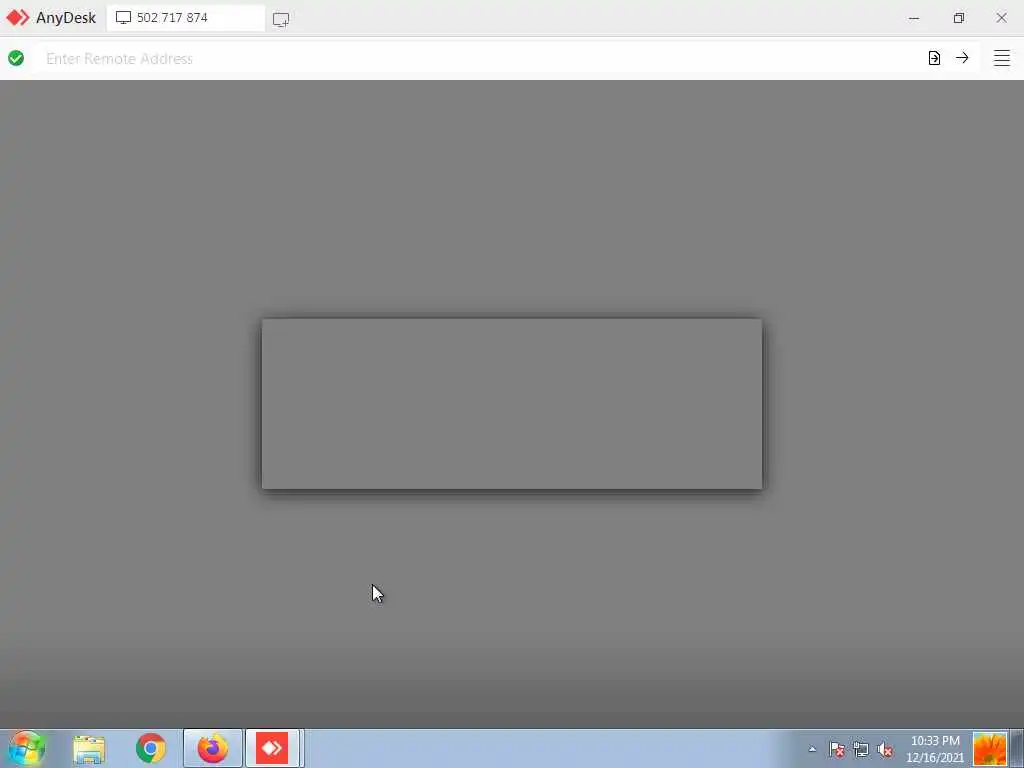Open Google Chrome from taskbar
This screenshot has width=1024, height=768.
151,748
